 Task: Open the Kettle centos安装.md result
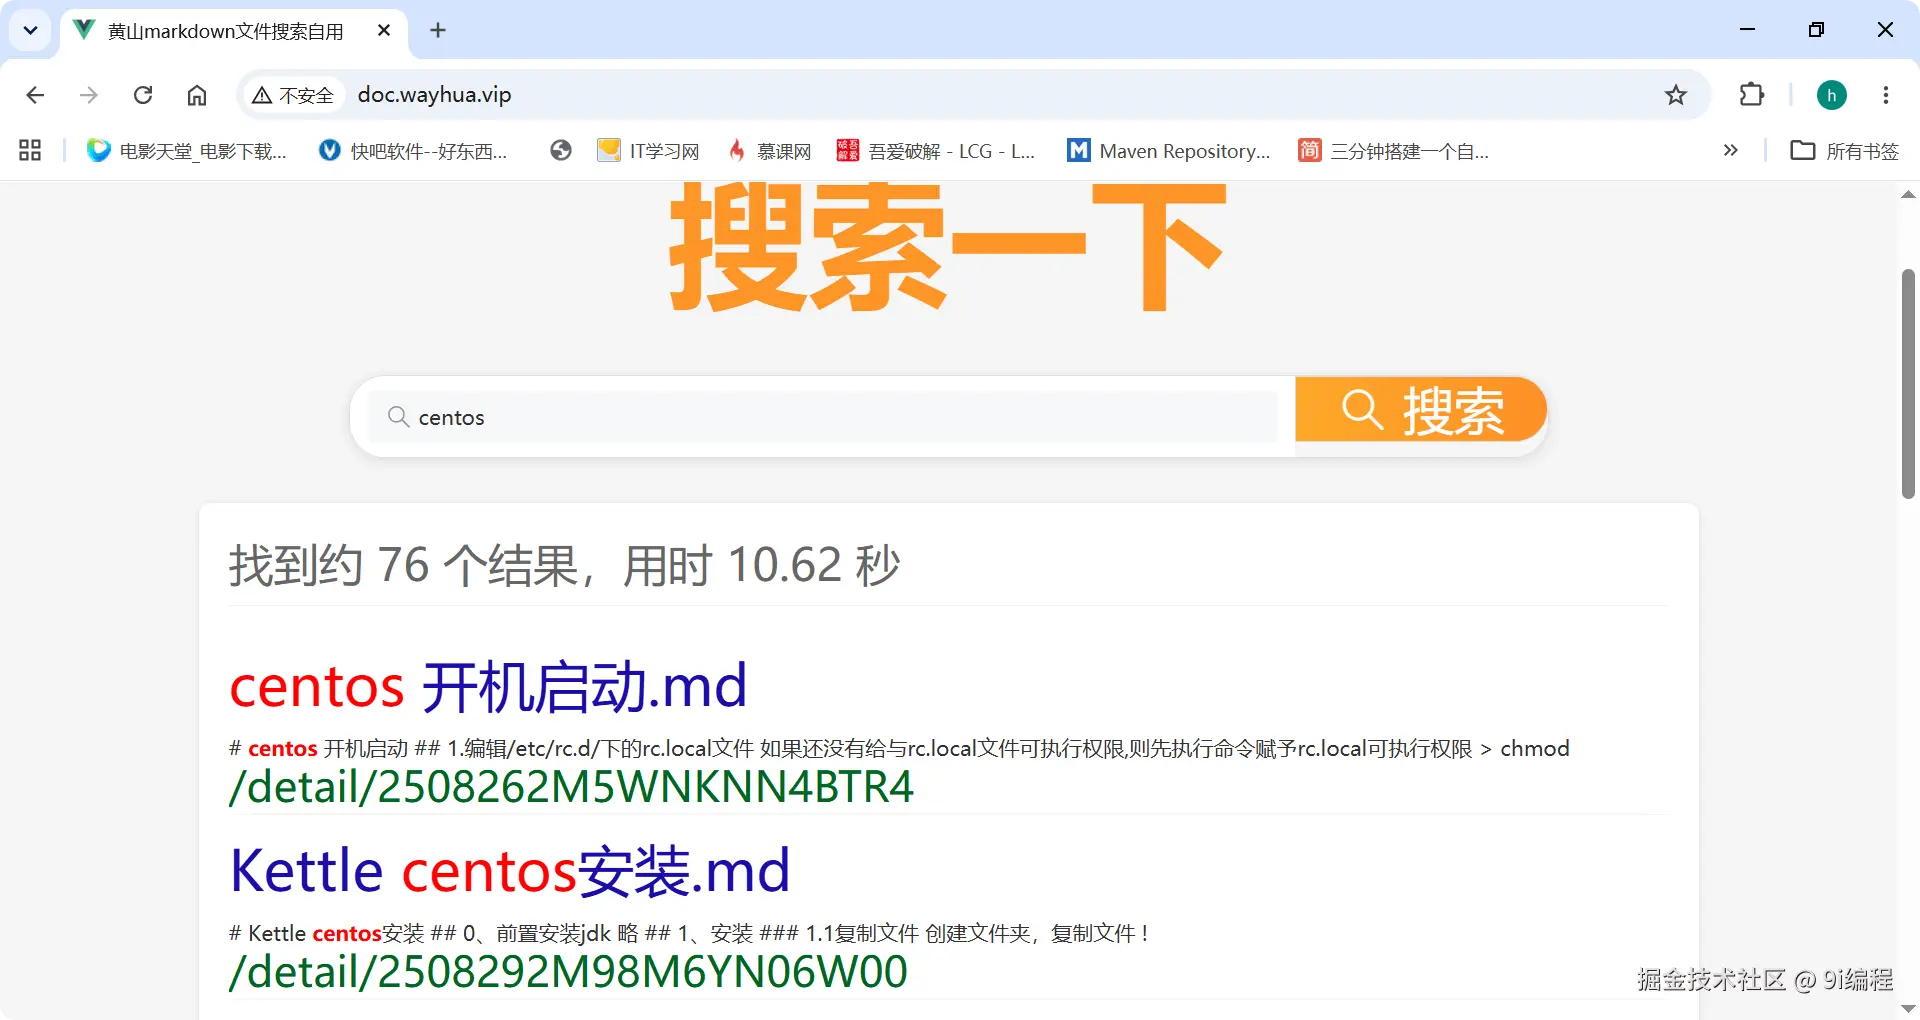point(510,870)
